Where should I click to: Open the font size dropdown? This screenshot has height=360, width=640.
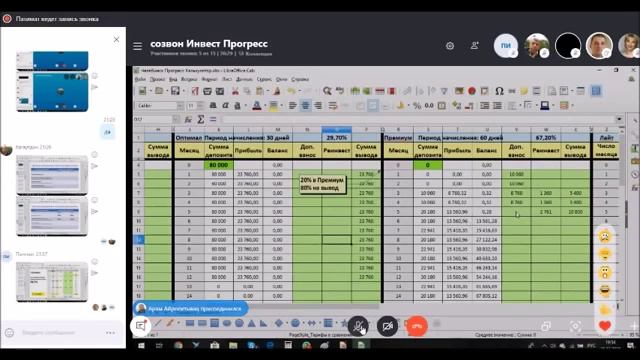click(x=200, y=106)
